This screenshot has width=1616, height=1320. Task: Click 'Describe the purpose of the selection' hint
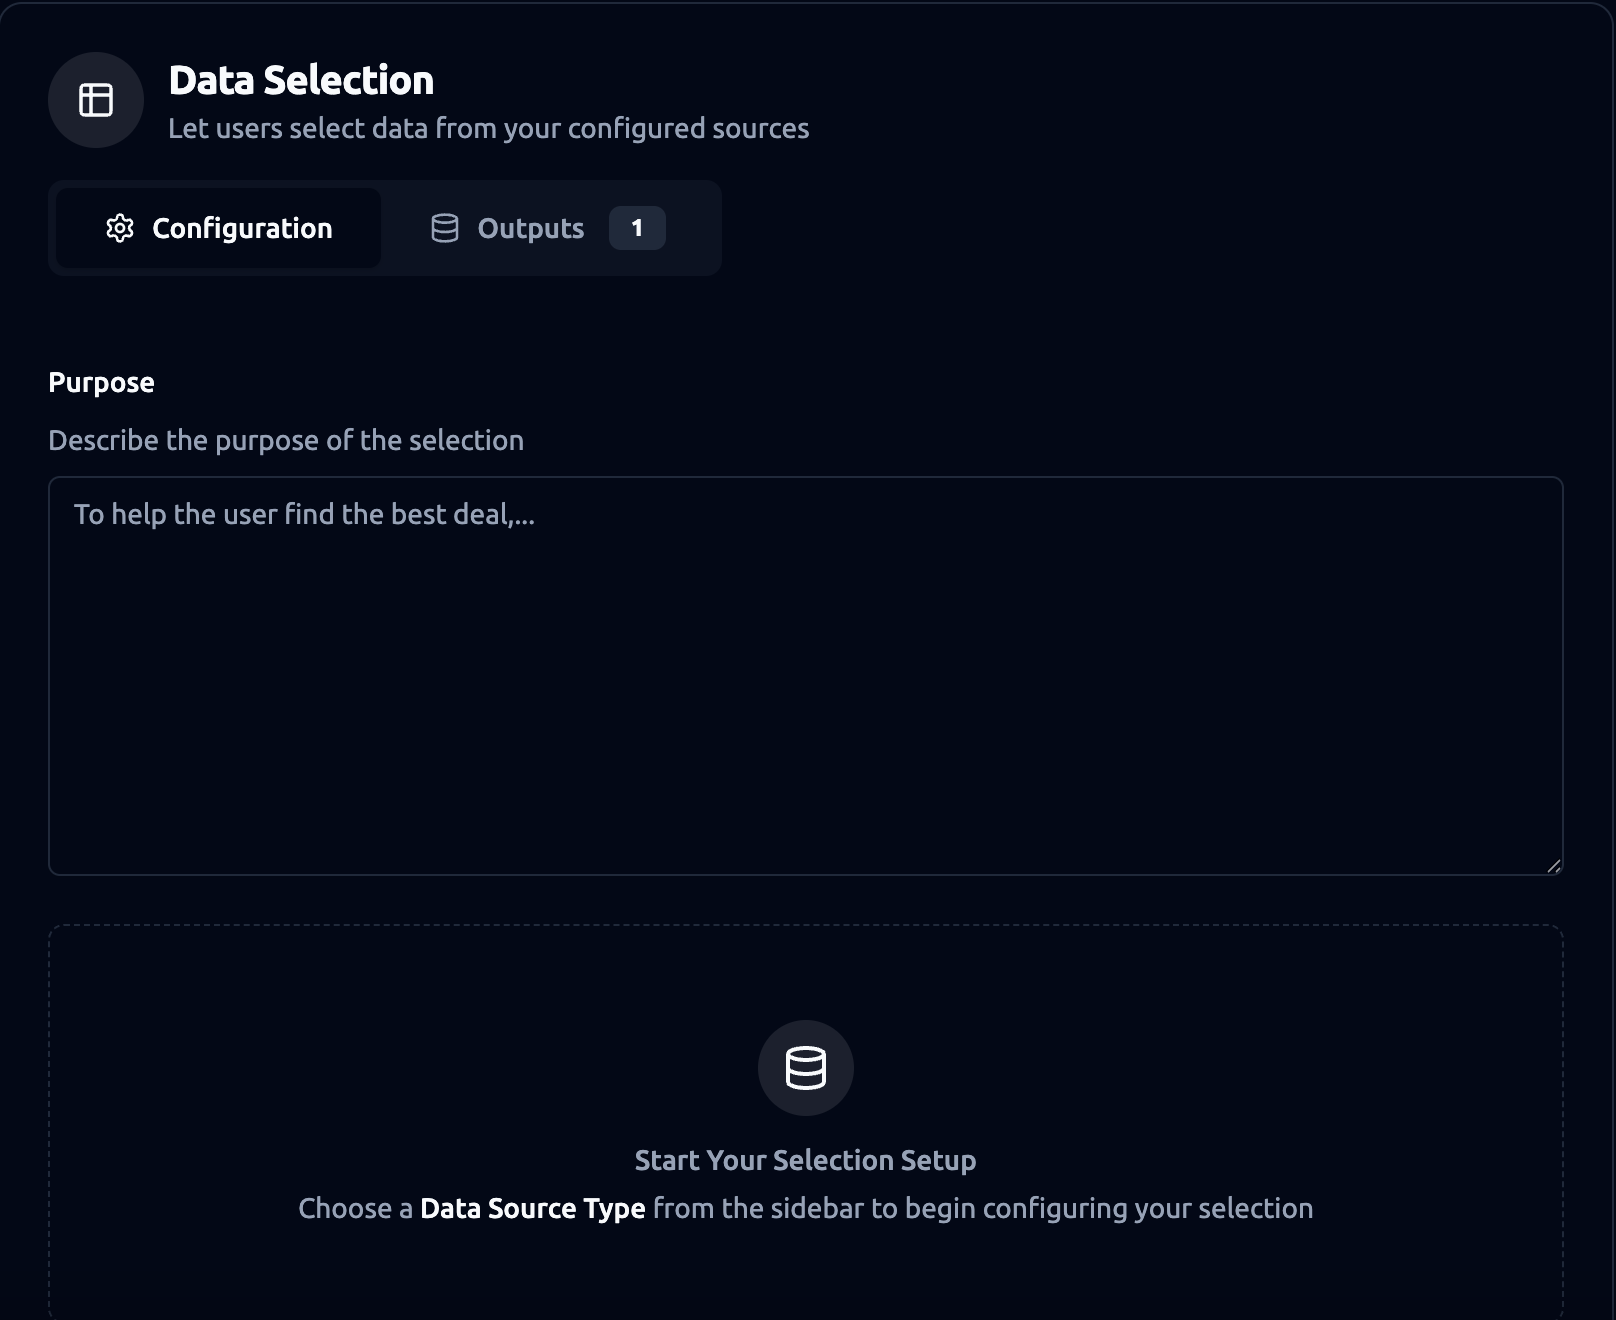click(x=286, y=440)
